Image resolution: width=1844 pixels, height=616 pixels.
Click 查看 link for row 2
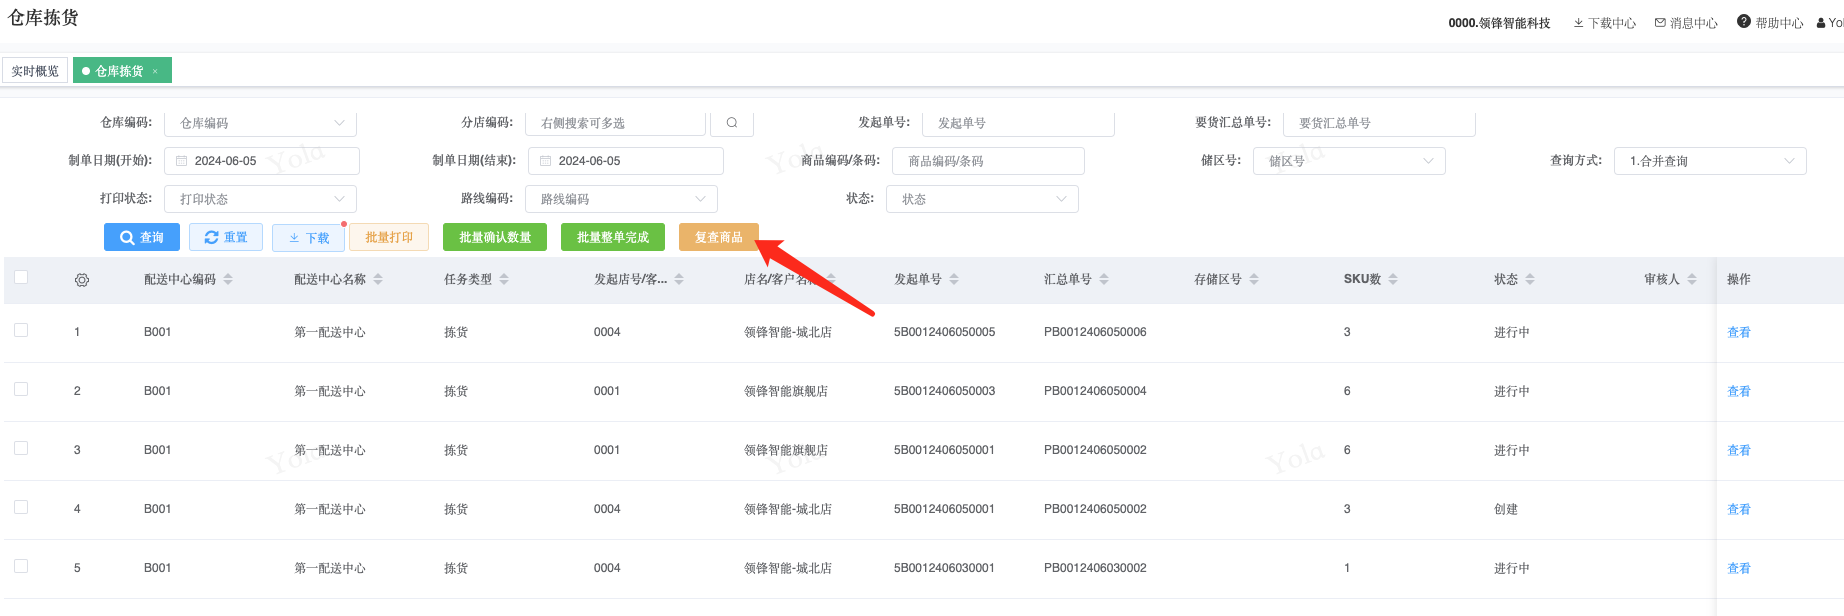1738,391
